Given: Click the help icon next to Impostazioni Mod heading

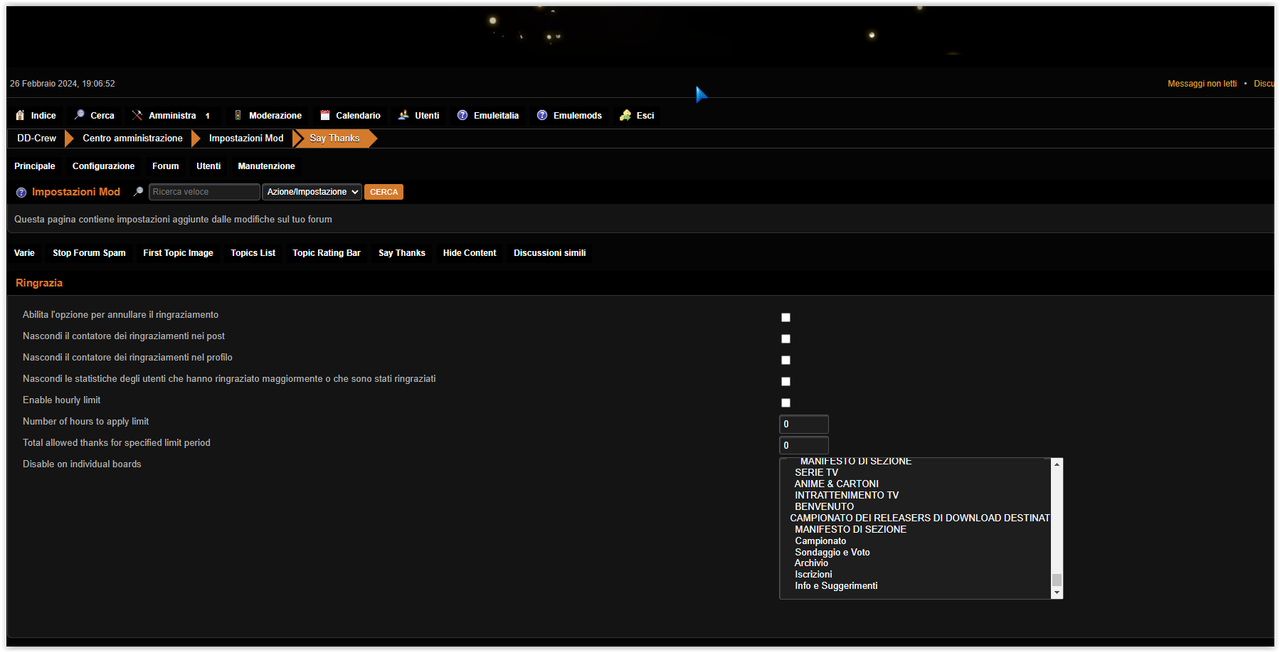Looking at the screenshot, I should coord(21,192).
